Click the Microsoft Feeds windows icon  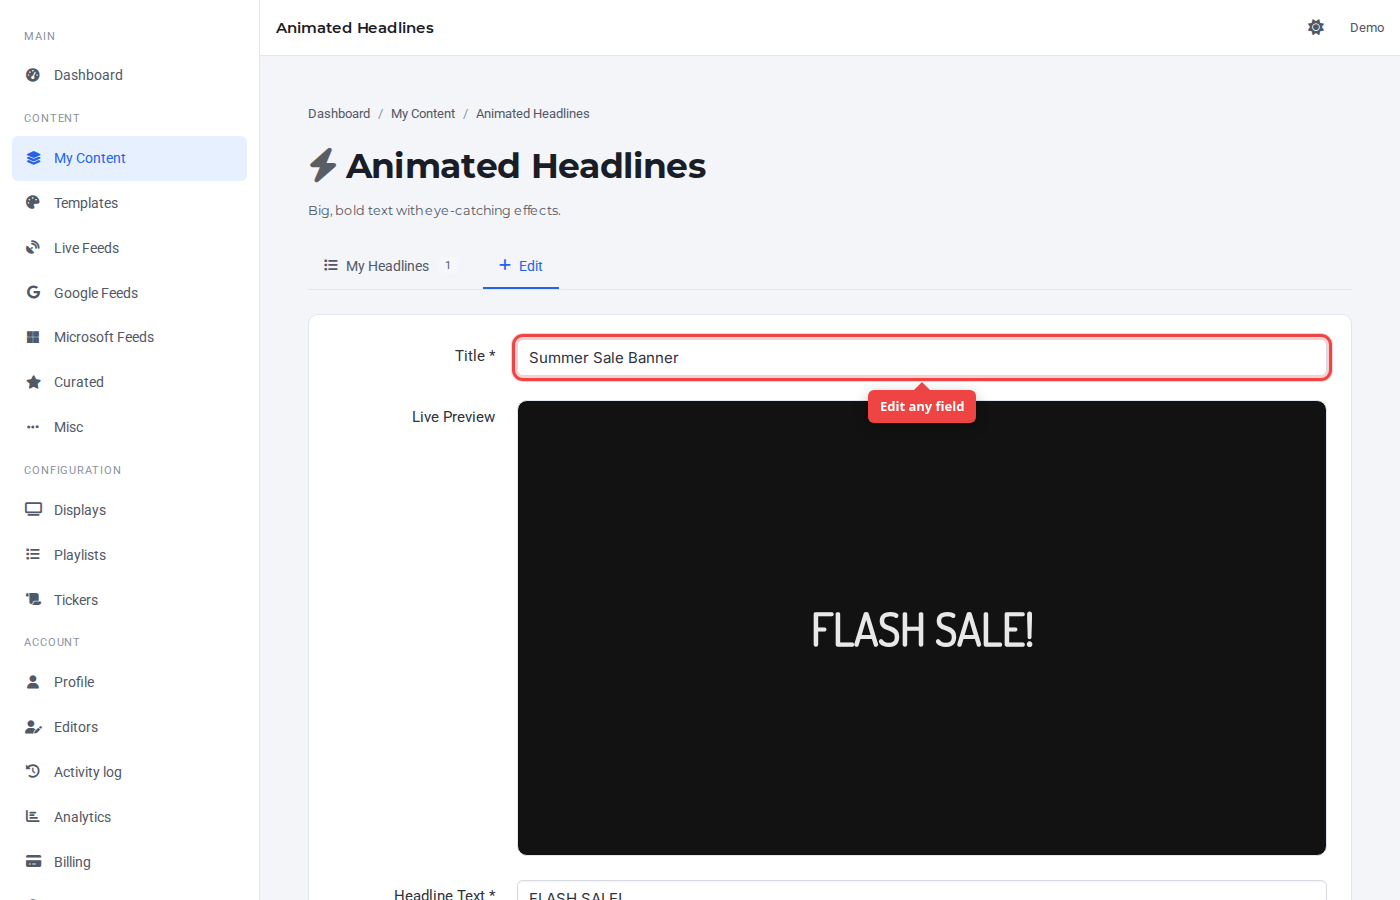click(33, 337)
